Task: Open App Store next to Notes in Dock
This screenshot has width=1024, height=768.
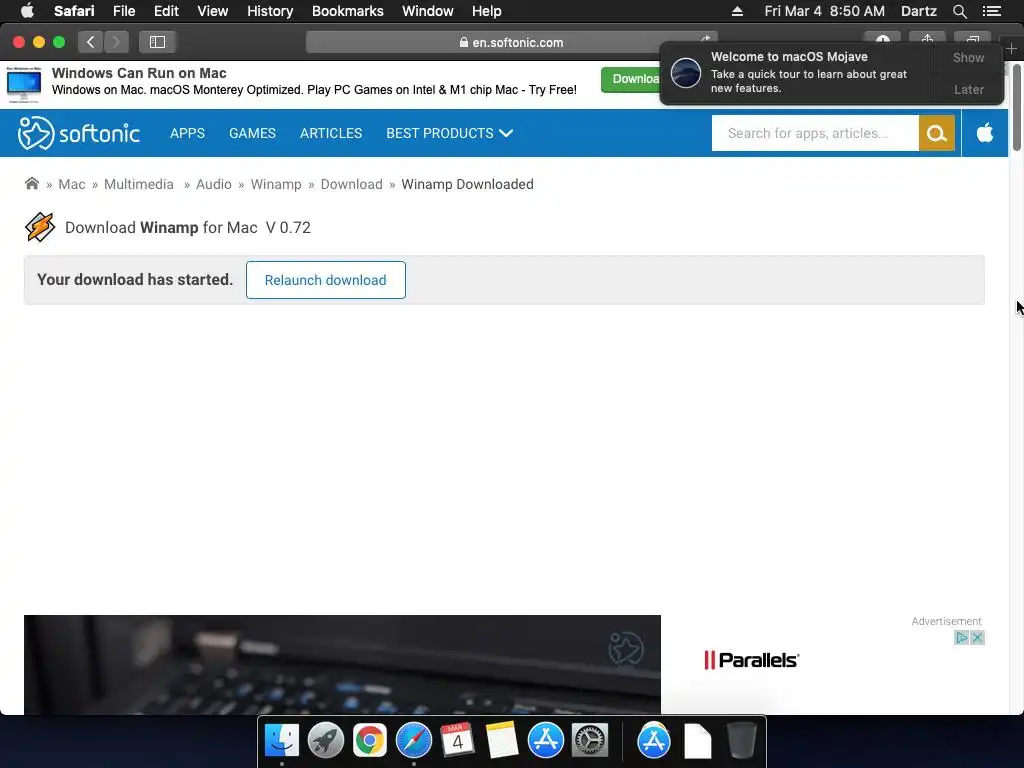Action: [545, 741]
